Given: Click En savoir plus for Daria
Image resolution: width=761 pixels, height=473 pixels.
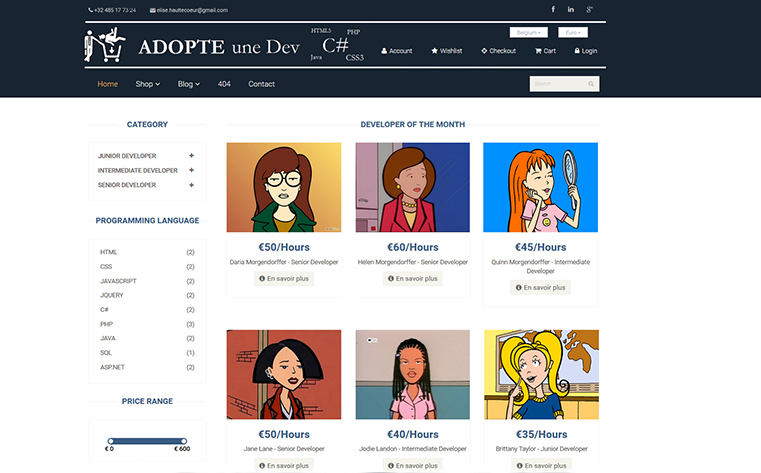Looking at the screenshot, I should (284, 278).
